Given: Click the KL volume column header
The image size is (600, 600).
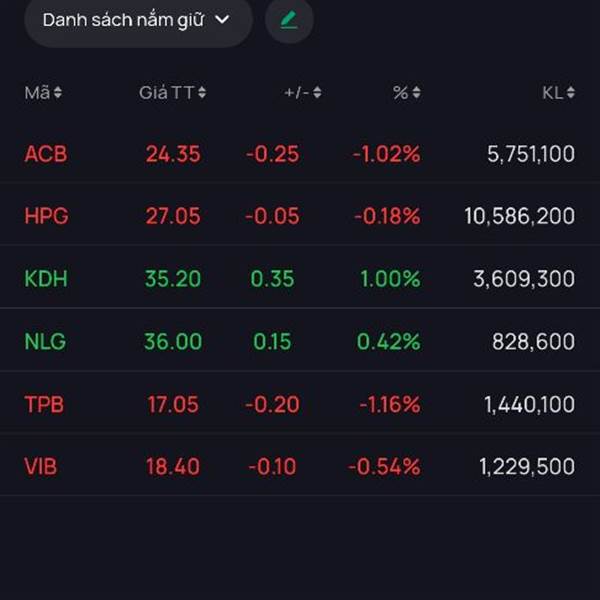Looking at the screenshot, I should tap(552, 93).
